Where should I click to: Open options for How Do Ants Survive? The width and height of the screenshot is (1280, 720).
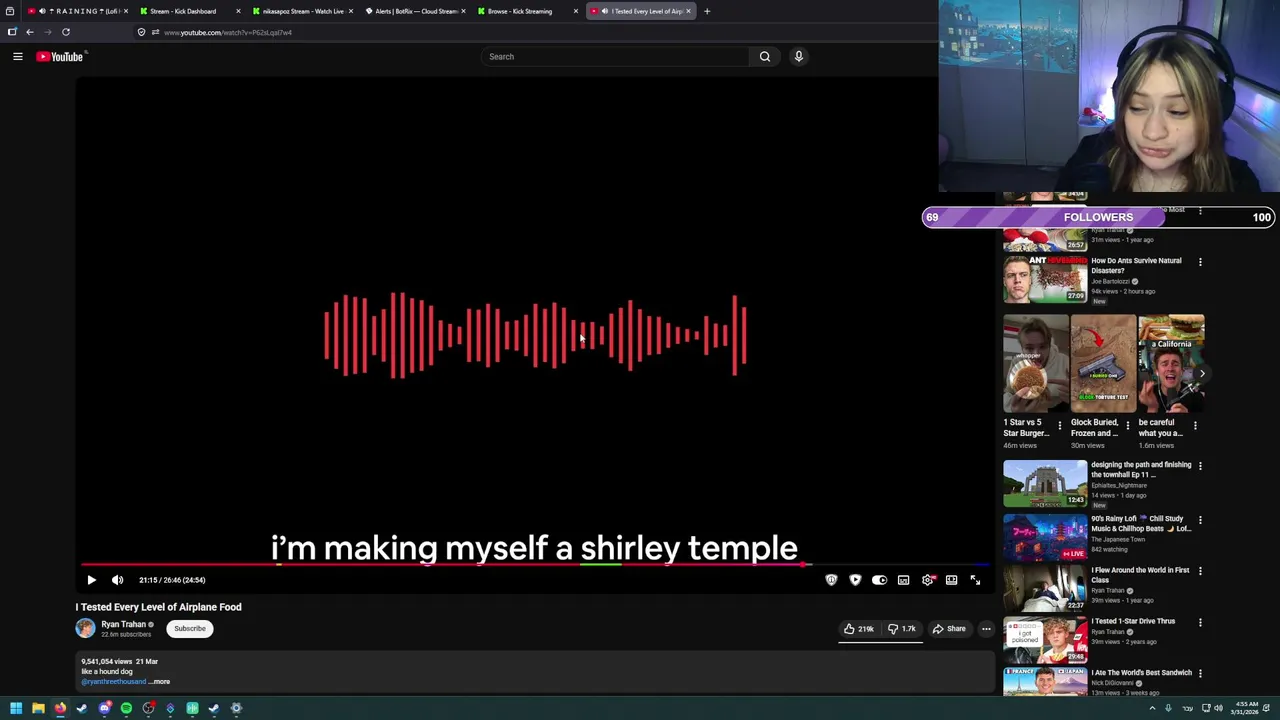[1200, 262]
